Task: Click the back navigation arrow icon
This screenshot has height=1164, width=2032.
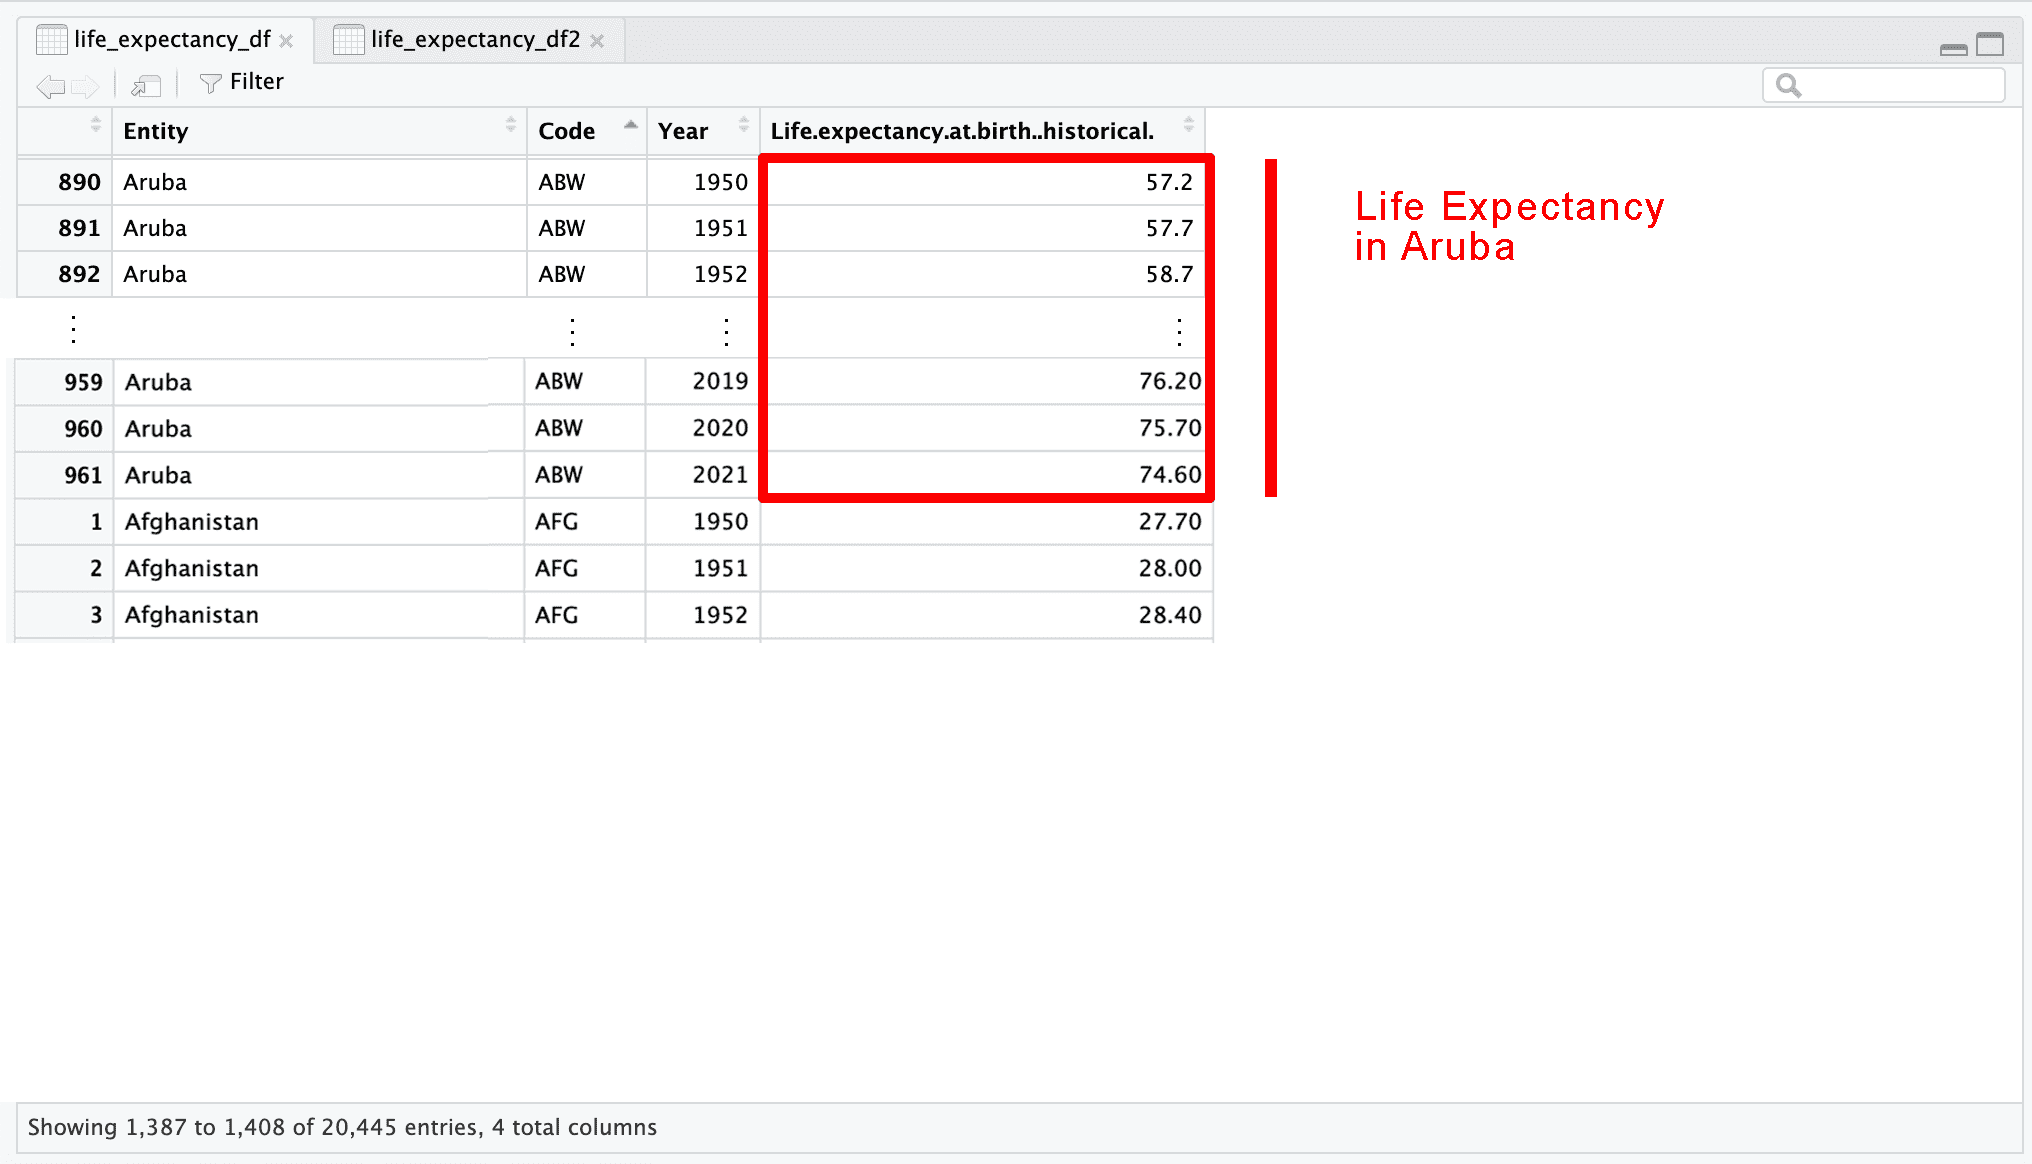Action: pyautogui.click(x=50, y=86)
